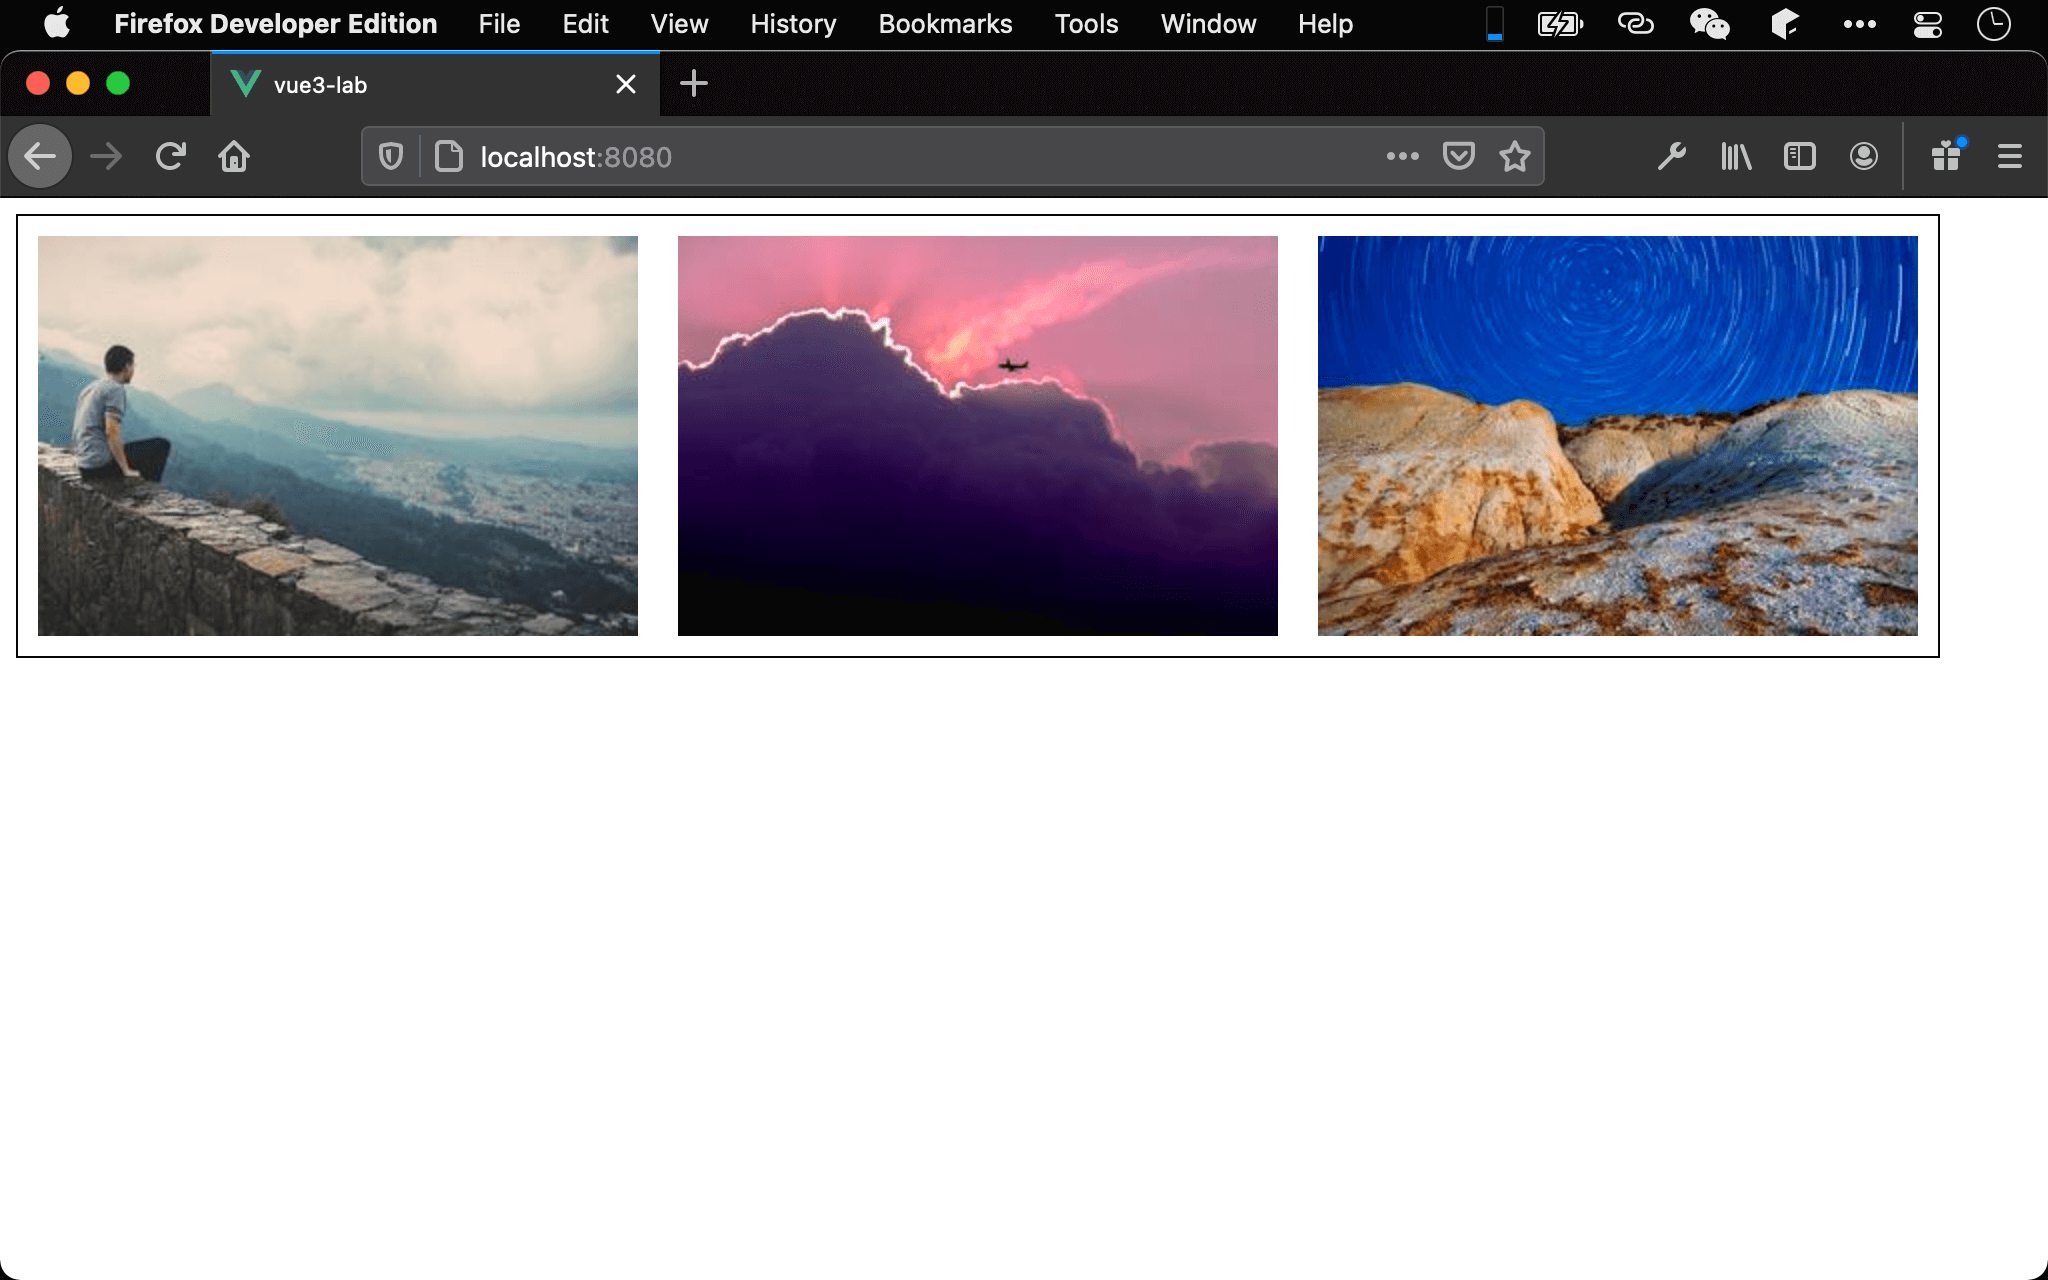The height and width of the screenshot is (1280, 2048).
Task: Click the reload page button
Action: [x=171, y=157]
